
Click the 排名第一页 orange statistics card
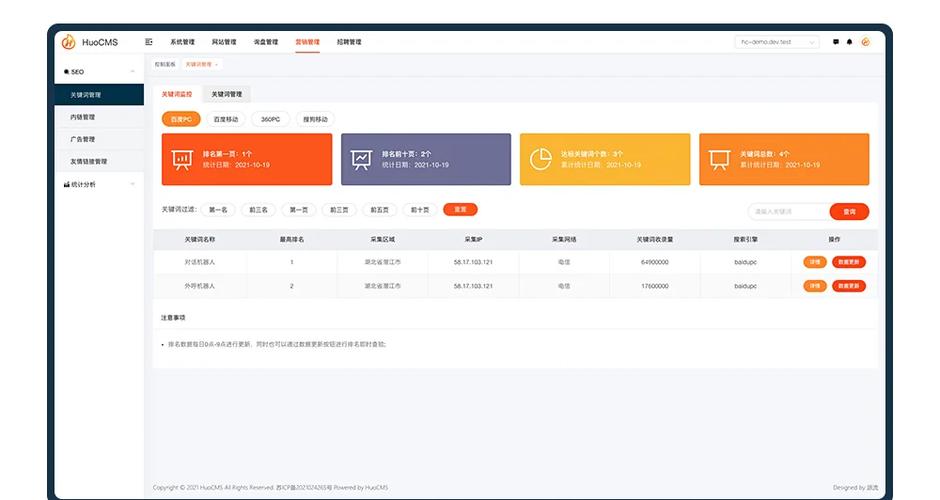[x=247, y=159]
